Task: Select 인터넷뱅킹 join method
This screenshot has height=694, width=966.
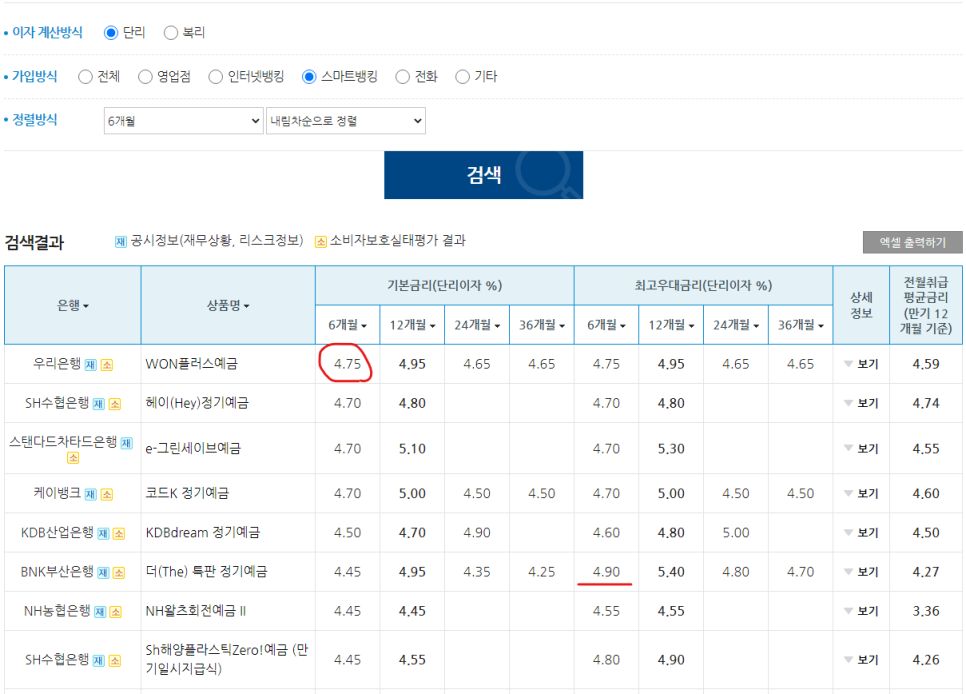Action: pos(216,77)
